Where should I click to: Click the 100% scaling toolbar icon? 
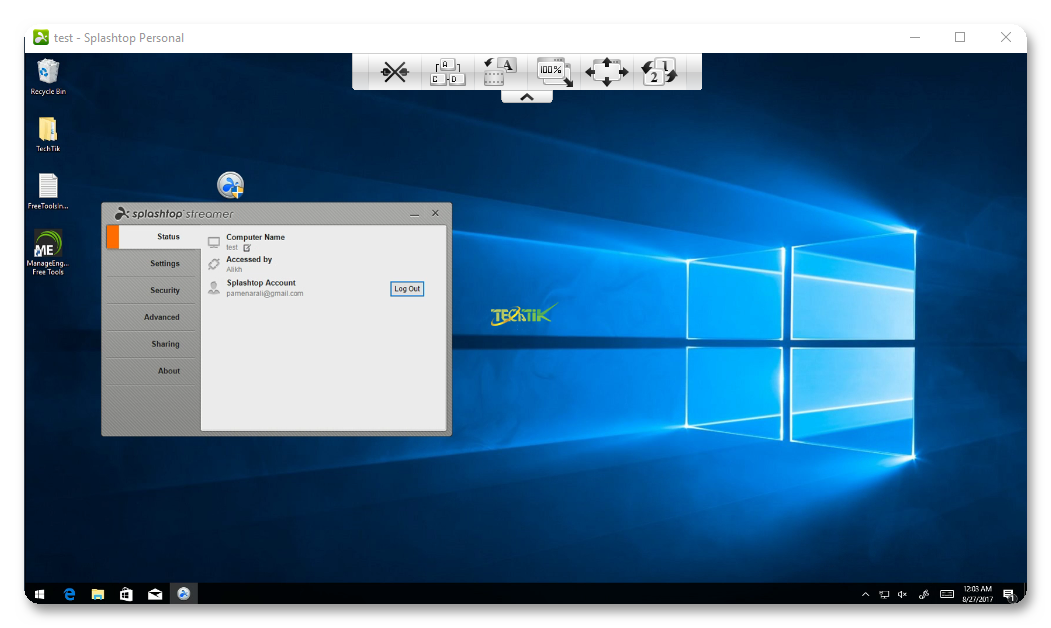[x=553, y=72]
